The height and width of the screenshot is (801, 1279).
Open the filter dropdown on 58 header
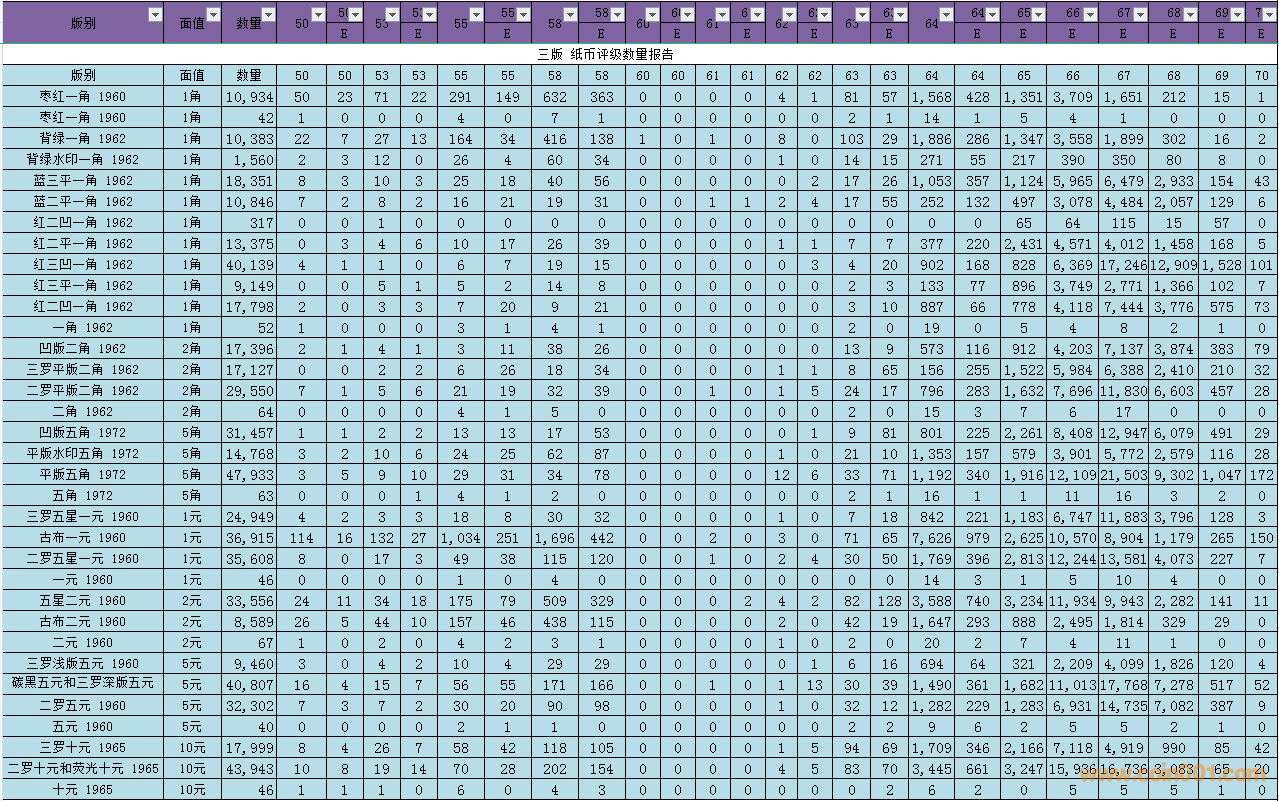570,14
